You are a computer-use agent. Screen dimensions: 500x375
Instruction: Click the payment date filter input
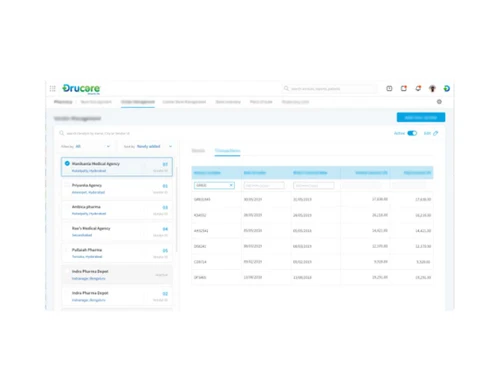coord(313,185)
